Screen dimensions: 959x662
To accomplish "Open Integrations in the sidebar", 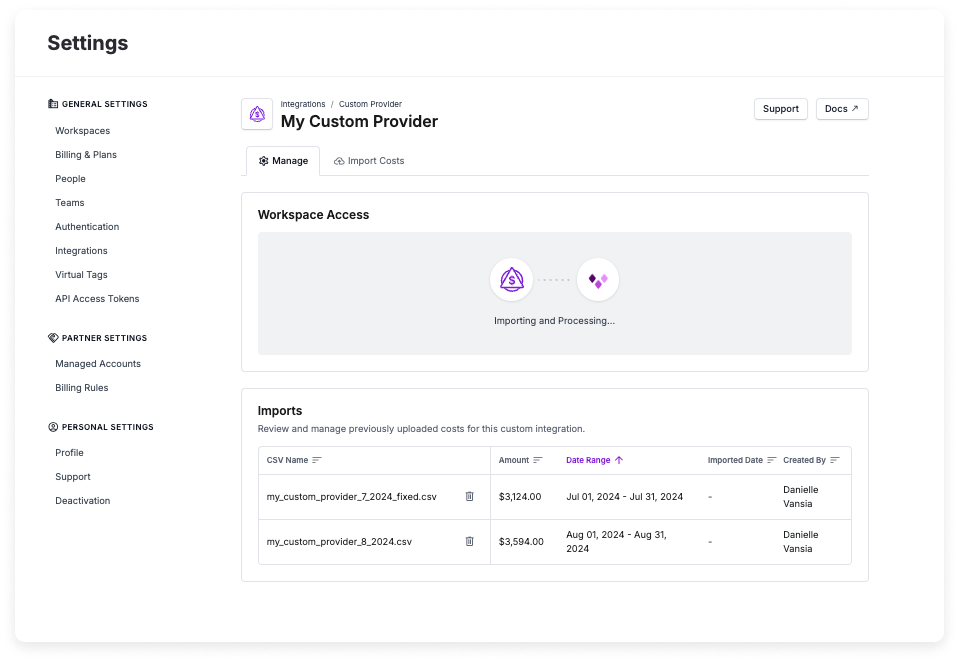I will (x=81, y=251).
